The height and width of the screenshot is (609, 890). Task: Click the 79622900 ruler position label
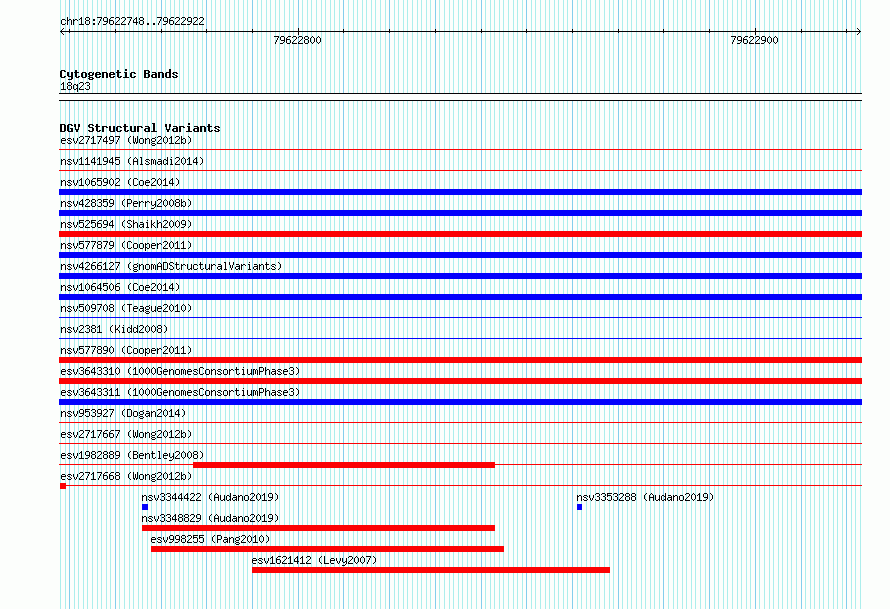754,40
